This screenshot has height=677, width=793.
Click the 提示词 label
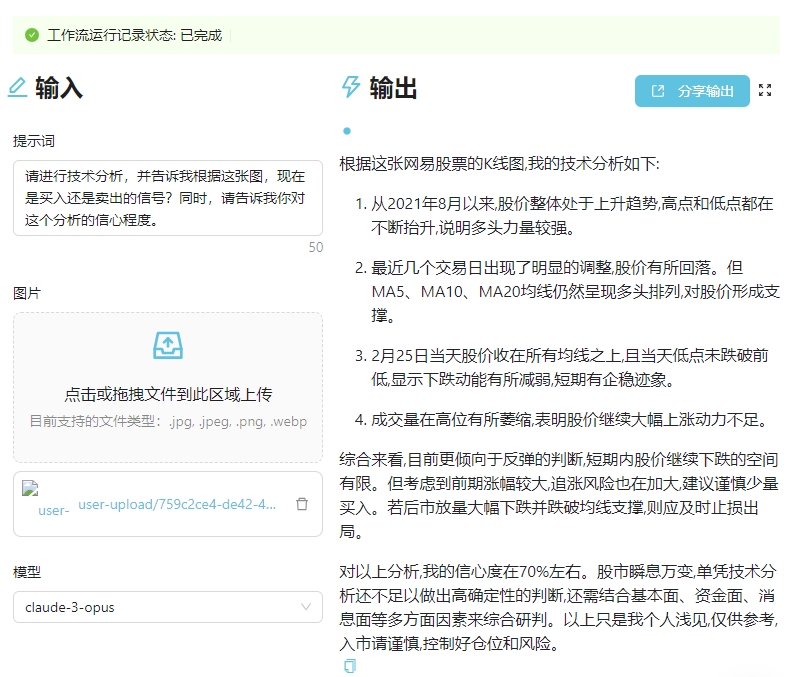[x=34, y=141]
